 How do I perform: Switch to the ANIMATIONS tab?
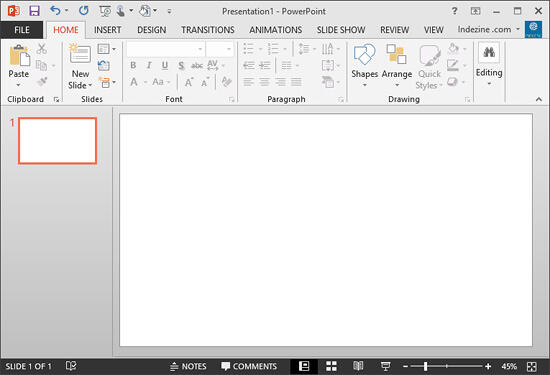(x=276, y=30)
